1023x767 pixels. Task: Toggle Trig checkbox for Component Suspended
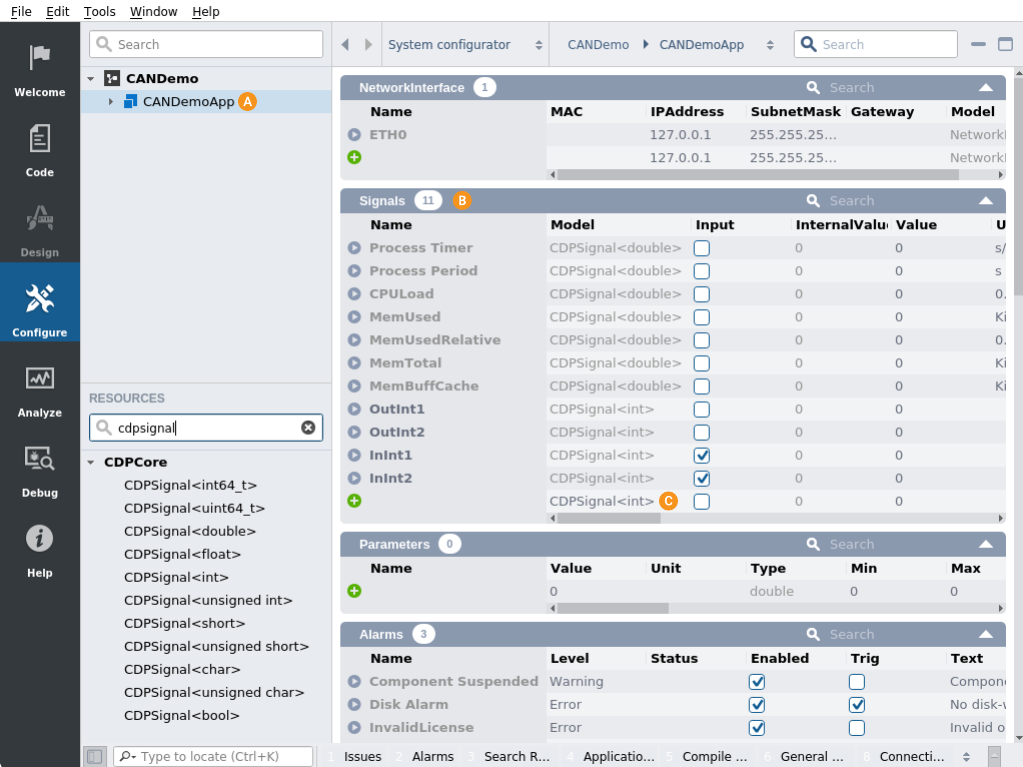click(x=857, y=682)
